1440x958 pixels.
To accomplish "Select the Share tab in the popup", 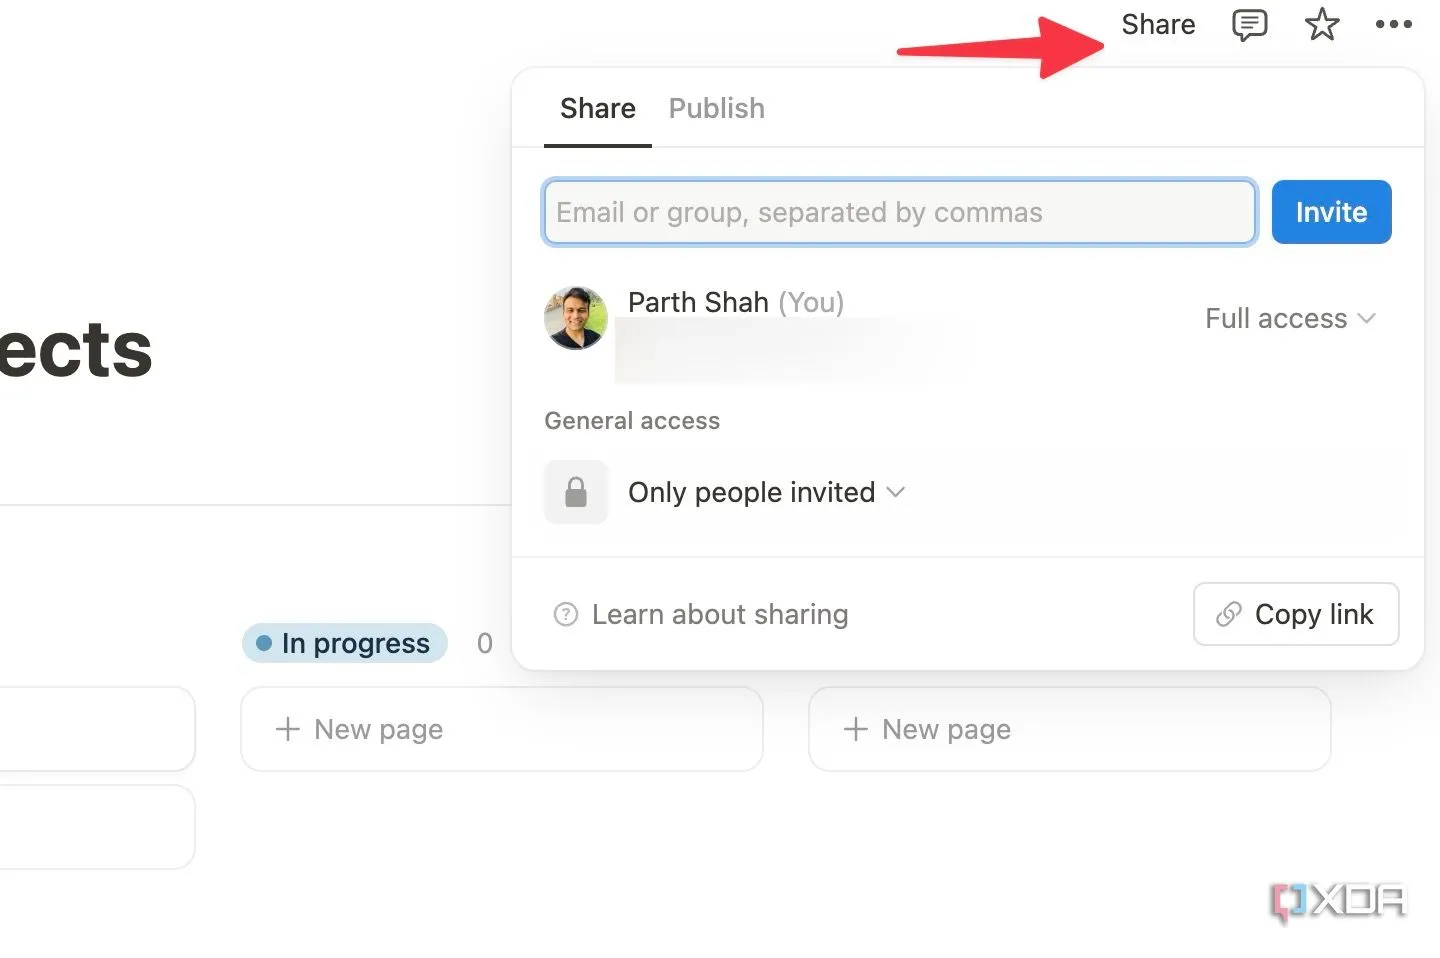I will pos(598,108).
